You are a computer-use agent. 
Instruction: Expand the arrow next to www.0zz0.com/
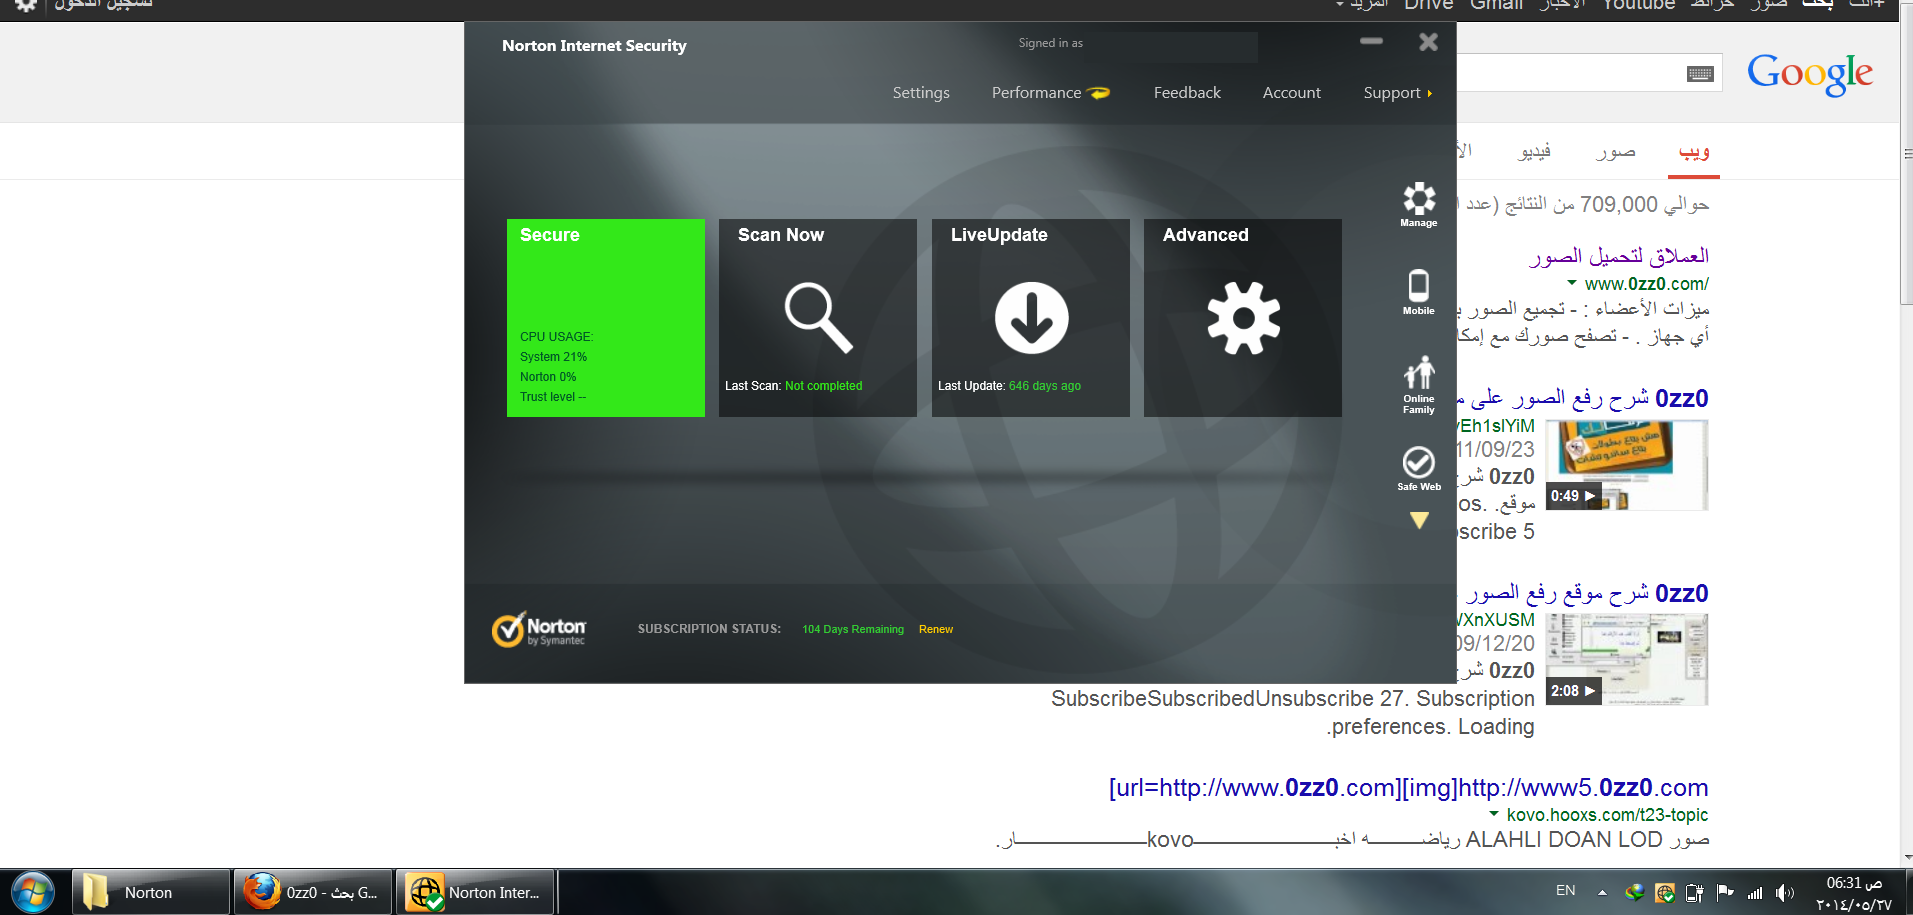pyautogui.click(x=1572, y=283)
